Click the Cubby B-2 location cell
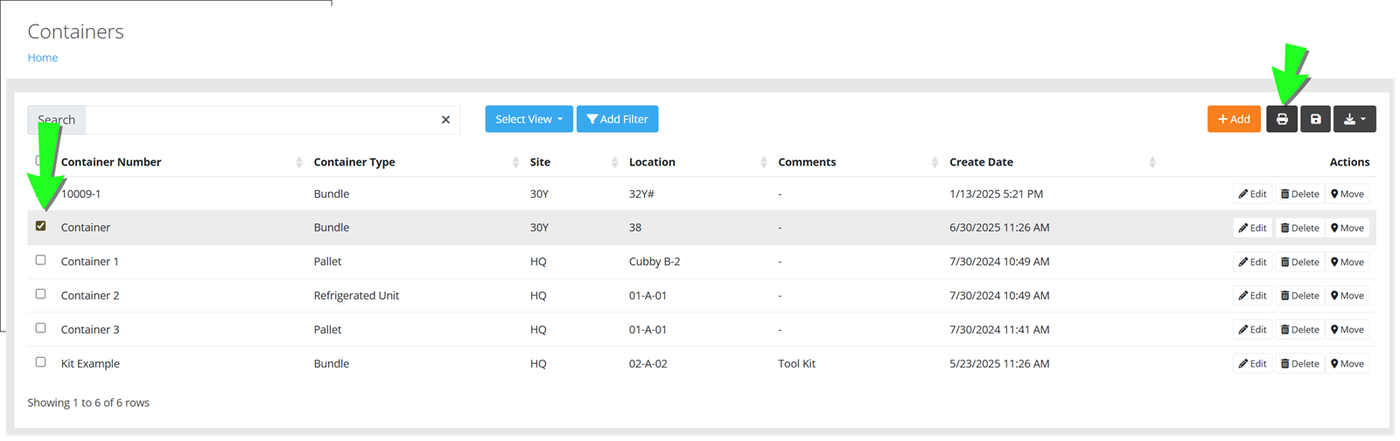1400x441 pixels. coord(655,262)
